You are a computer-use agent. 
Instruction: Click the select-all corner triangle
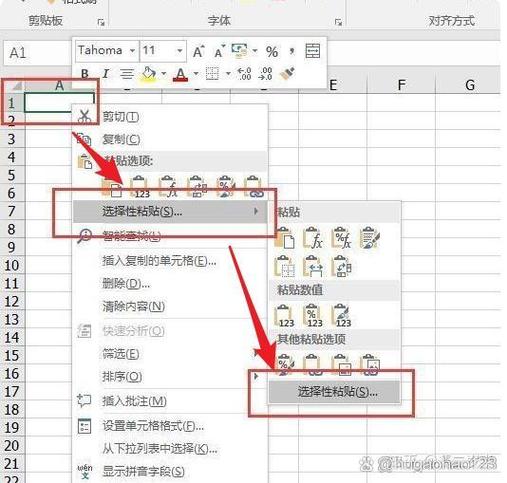pos(17,86)
